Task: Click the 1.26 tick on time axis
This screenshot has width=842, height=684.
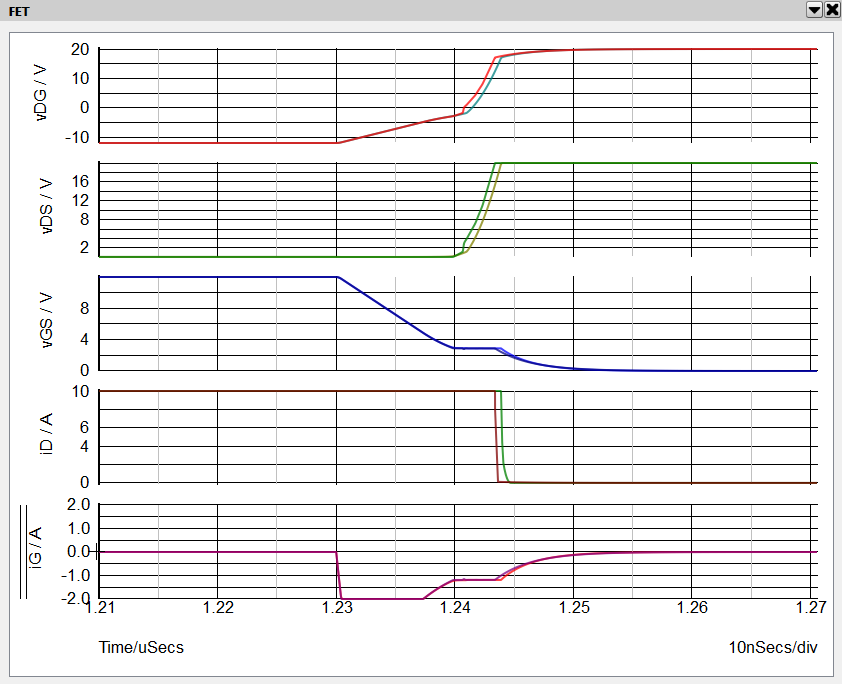Action: click(692, 607)
